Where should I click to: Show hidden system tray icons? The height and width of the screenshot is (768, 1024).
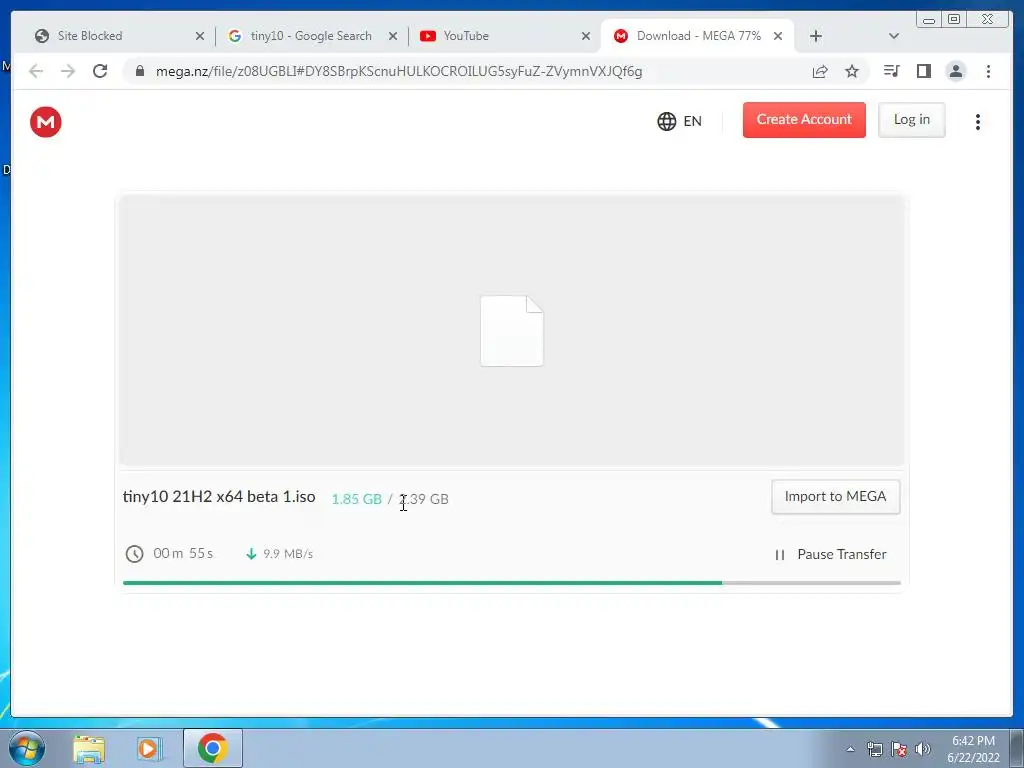coord(850,749)
